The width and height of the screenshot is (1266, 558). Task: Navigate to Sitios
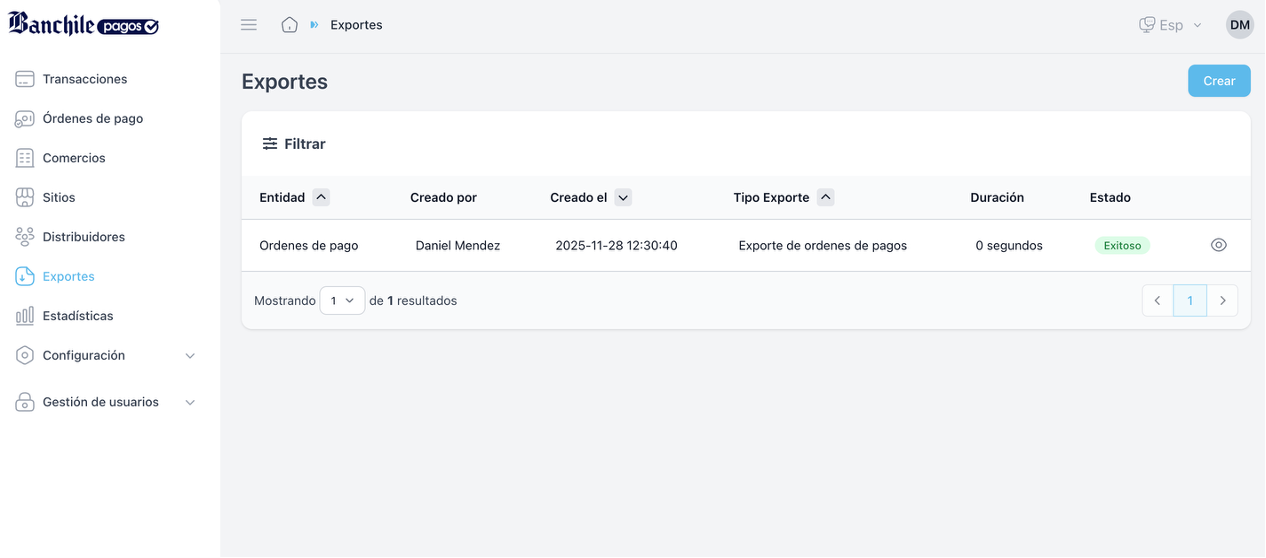(x=59, y=198)
